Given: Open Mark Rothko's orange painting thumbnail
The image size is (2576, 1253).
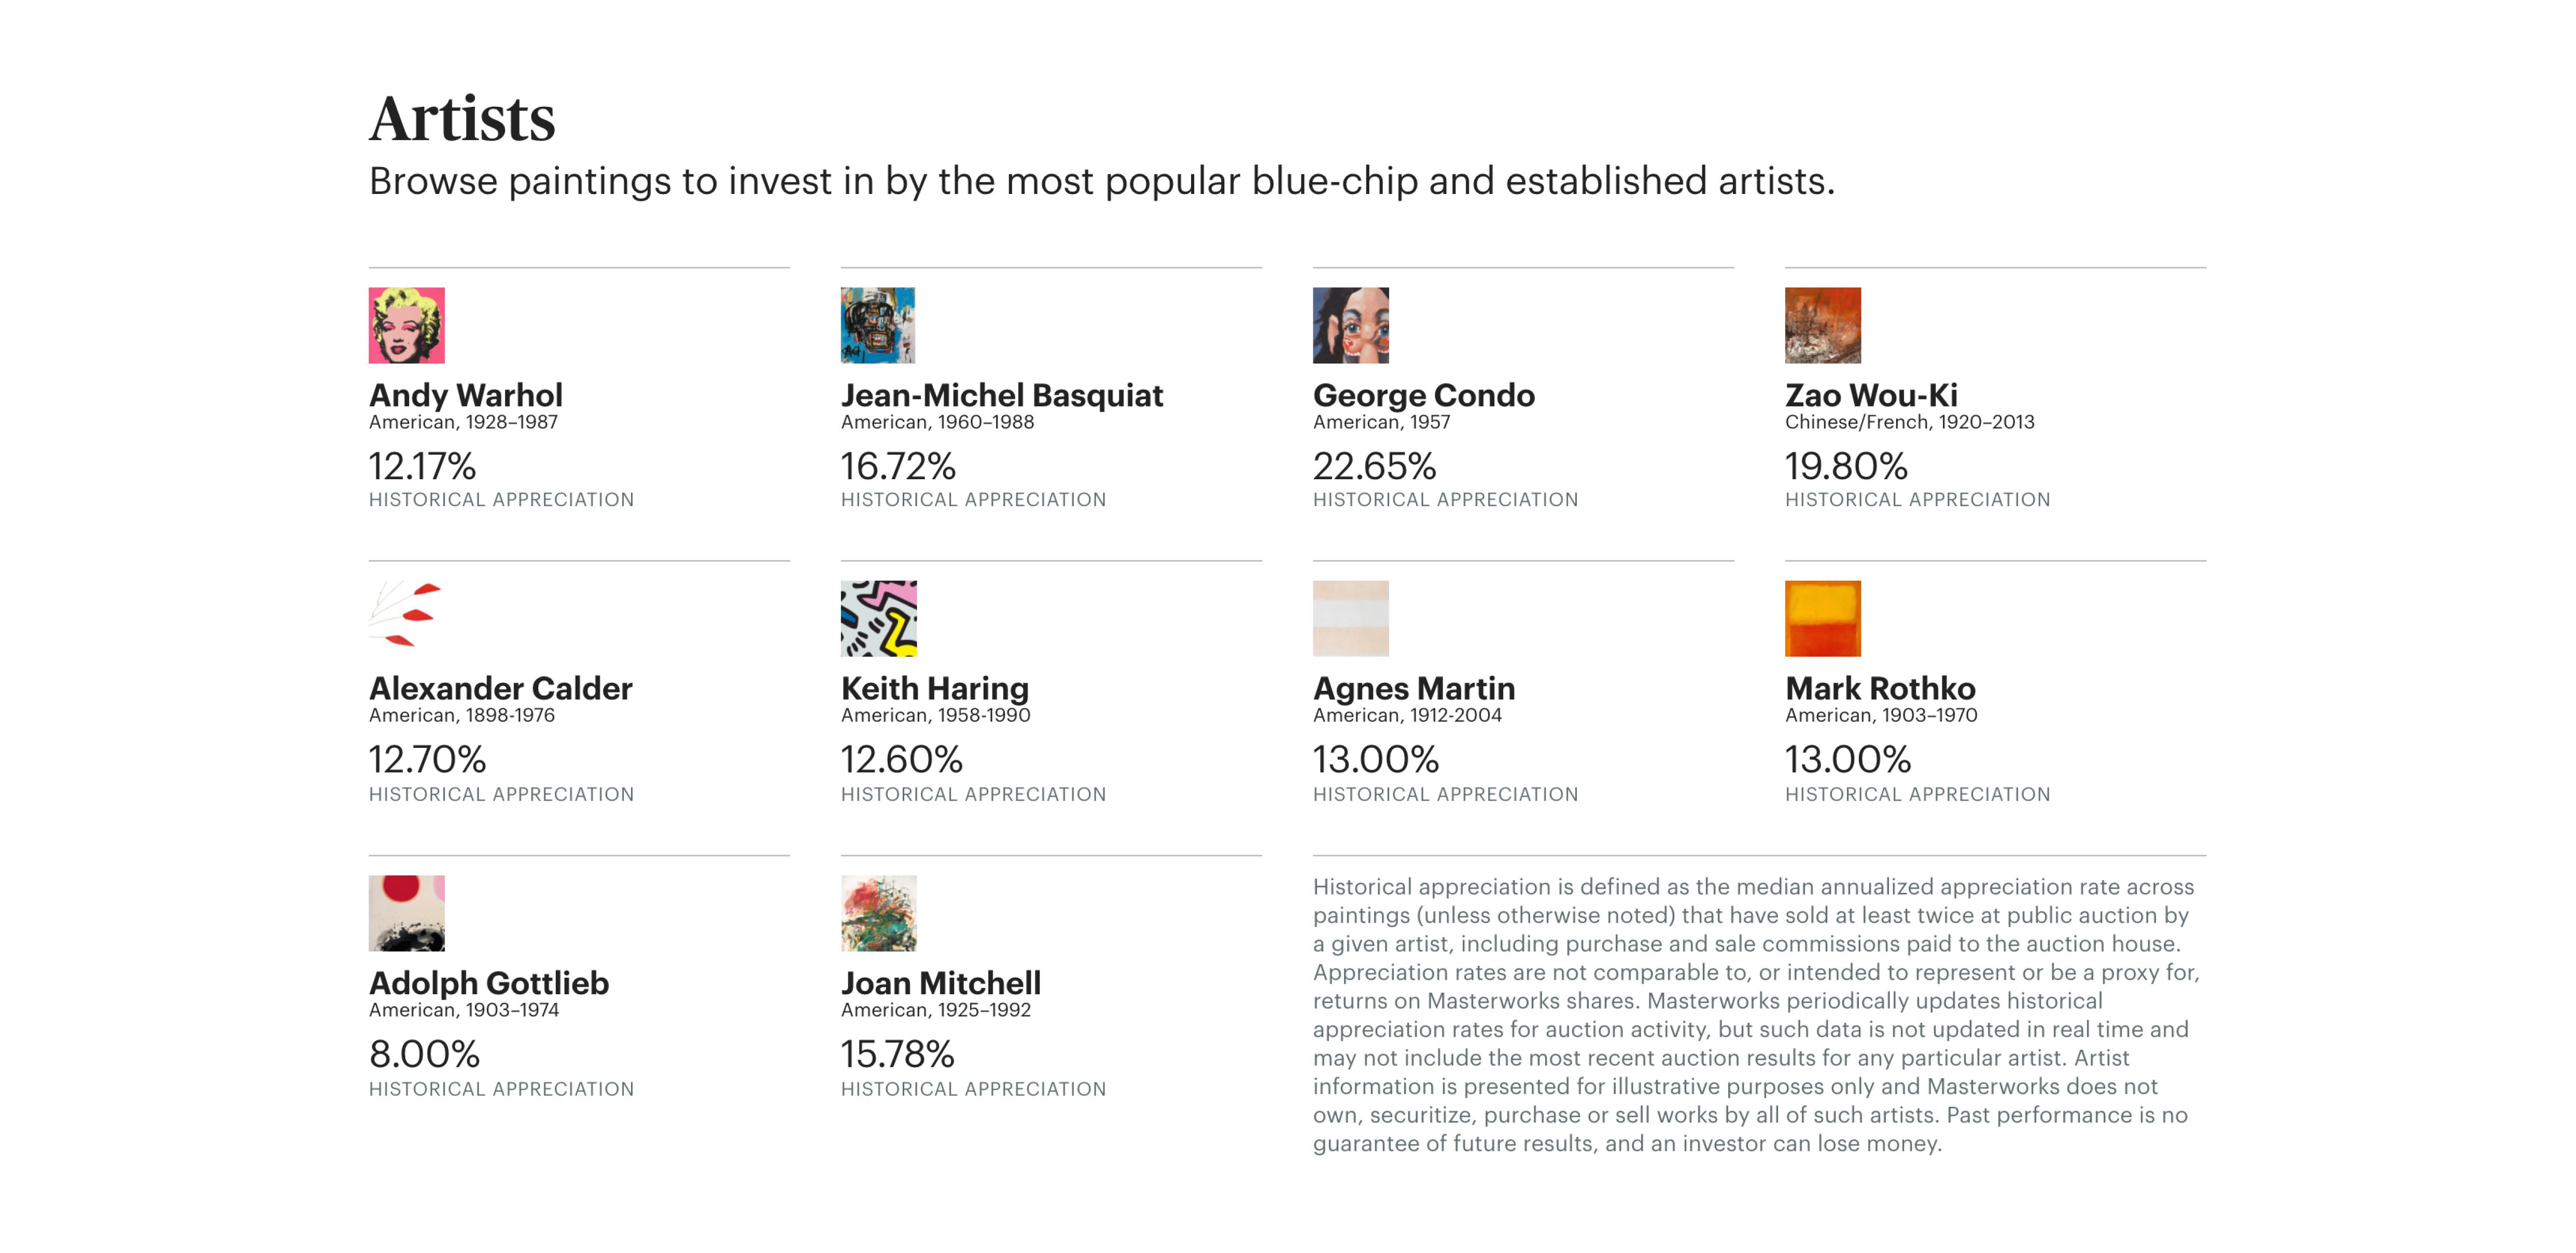Looking at the screenshot, I should (1822, 618).
